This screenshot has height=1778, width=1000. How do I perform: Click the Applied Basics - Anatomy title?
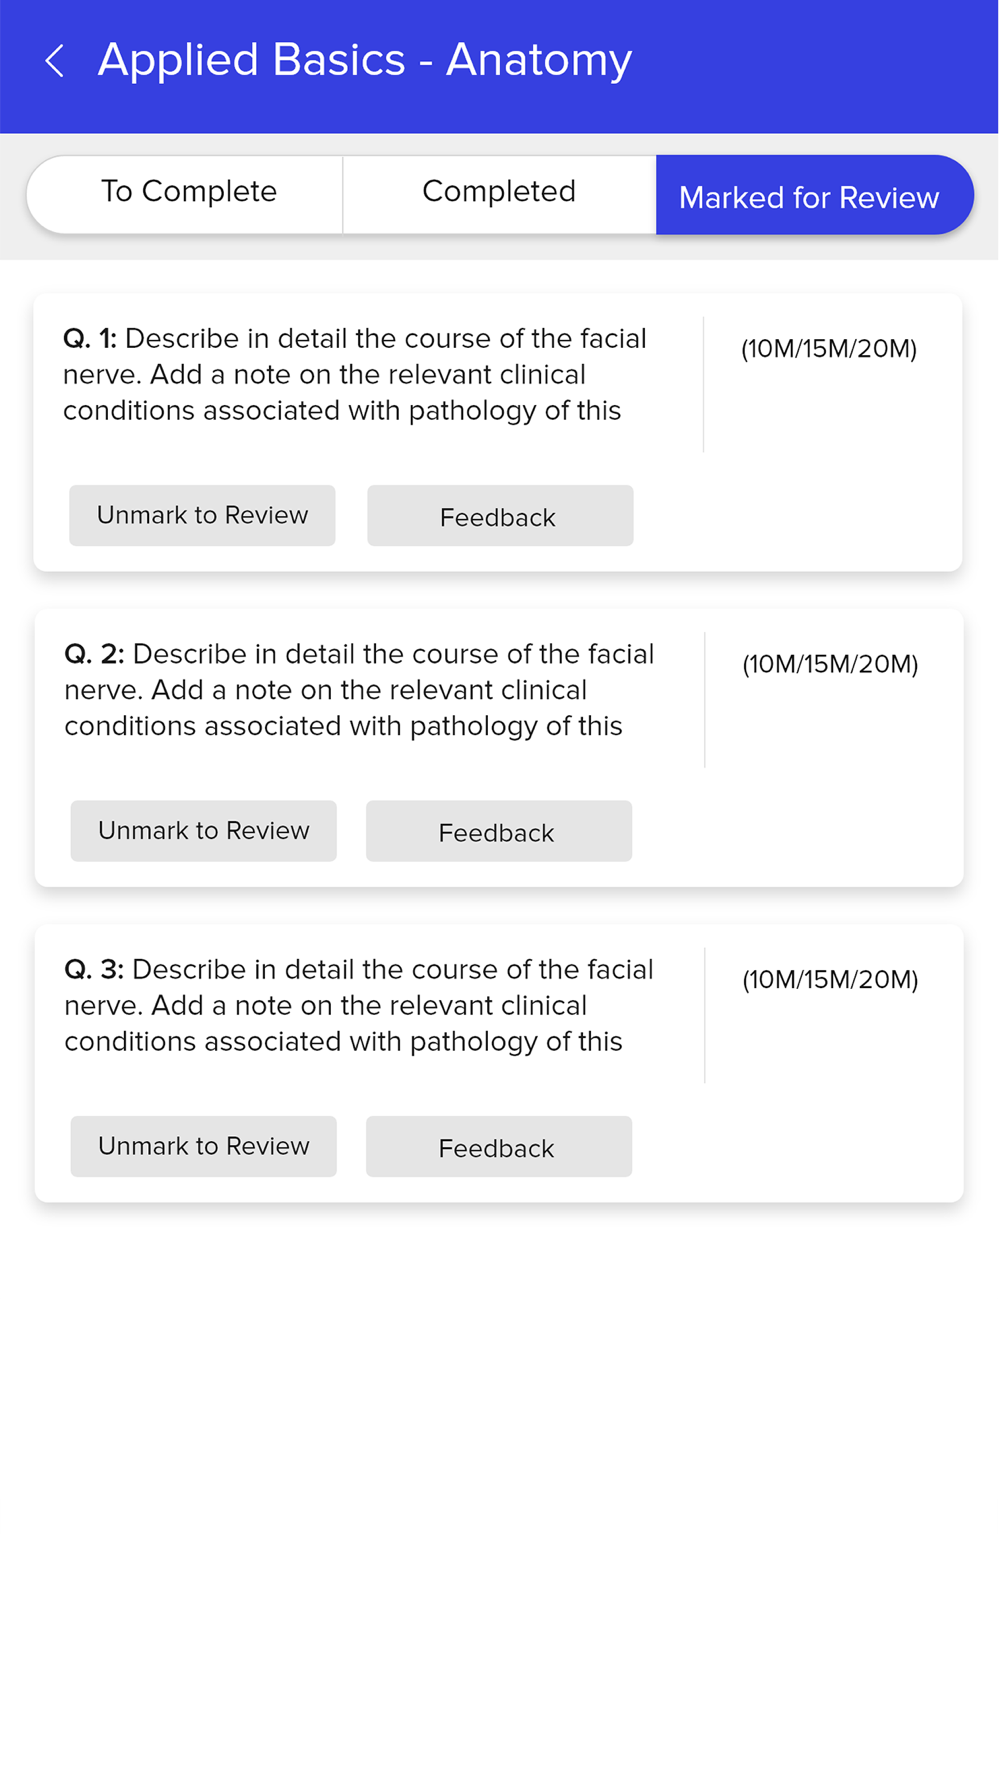[365, 60]
